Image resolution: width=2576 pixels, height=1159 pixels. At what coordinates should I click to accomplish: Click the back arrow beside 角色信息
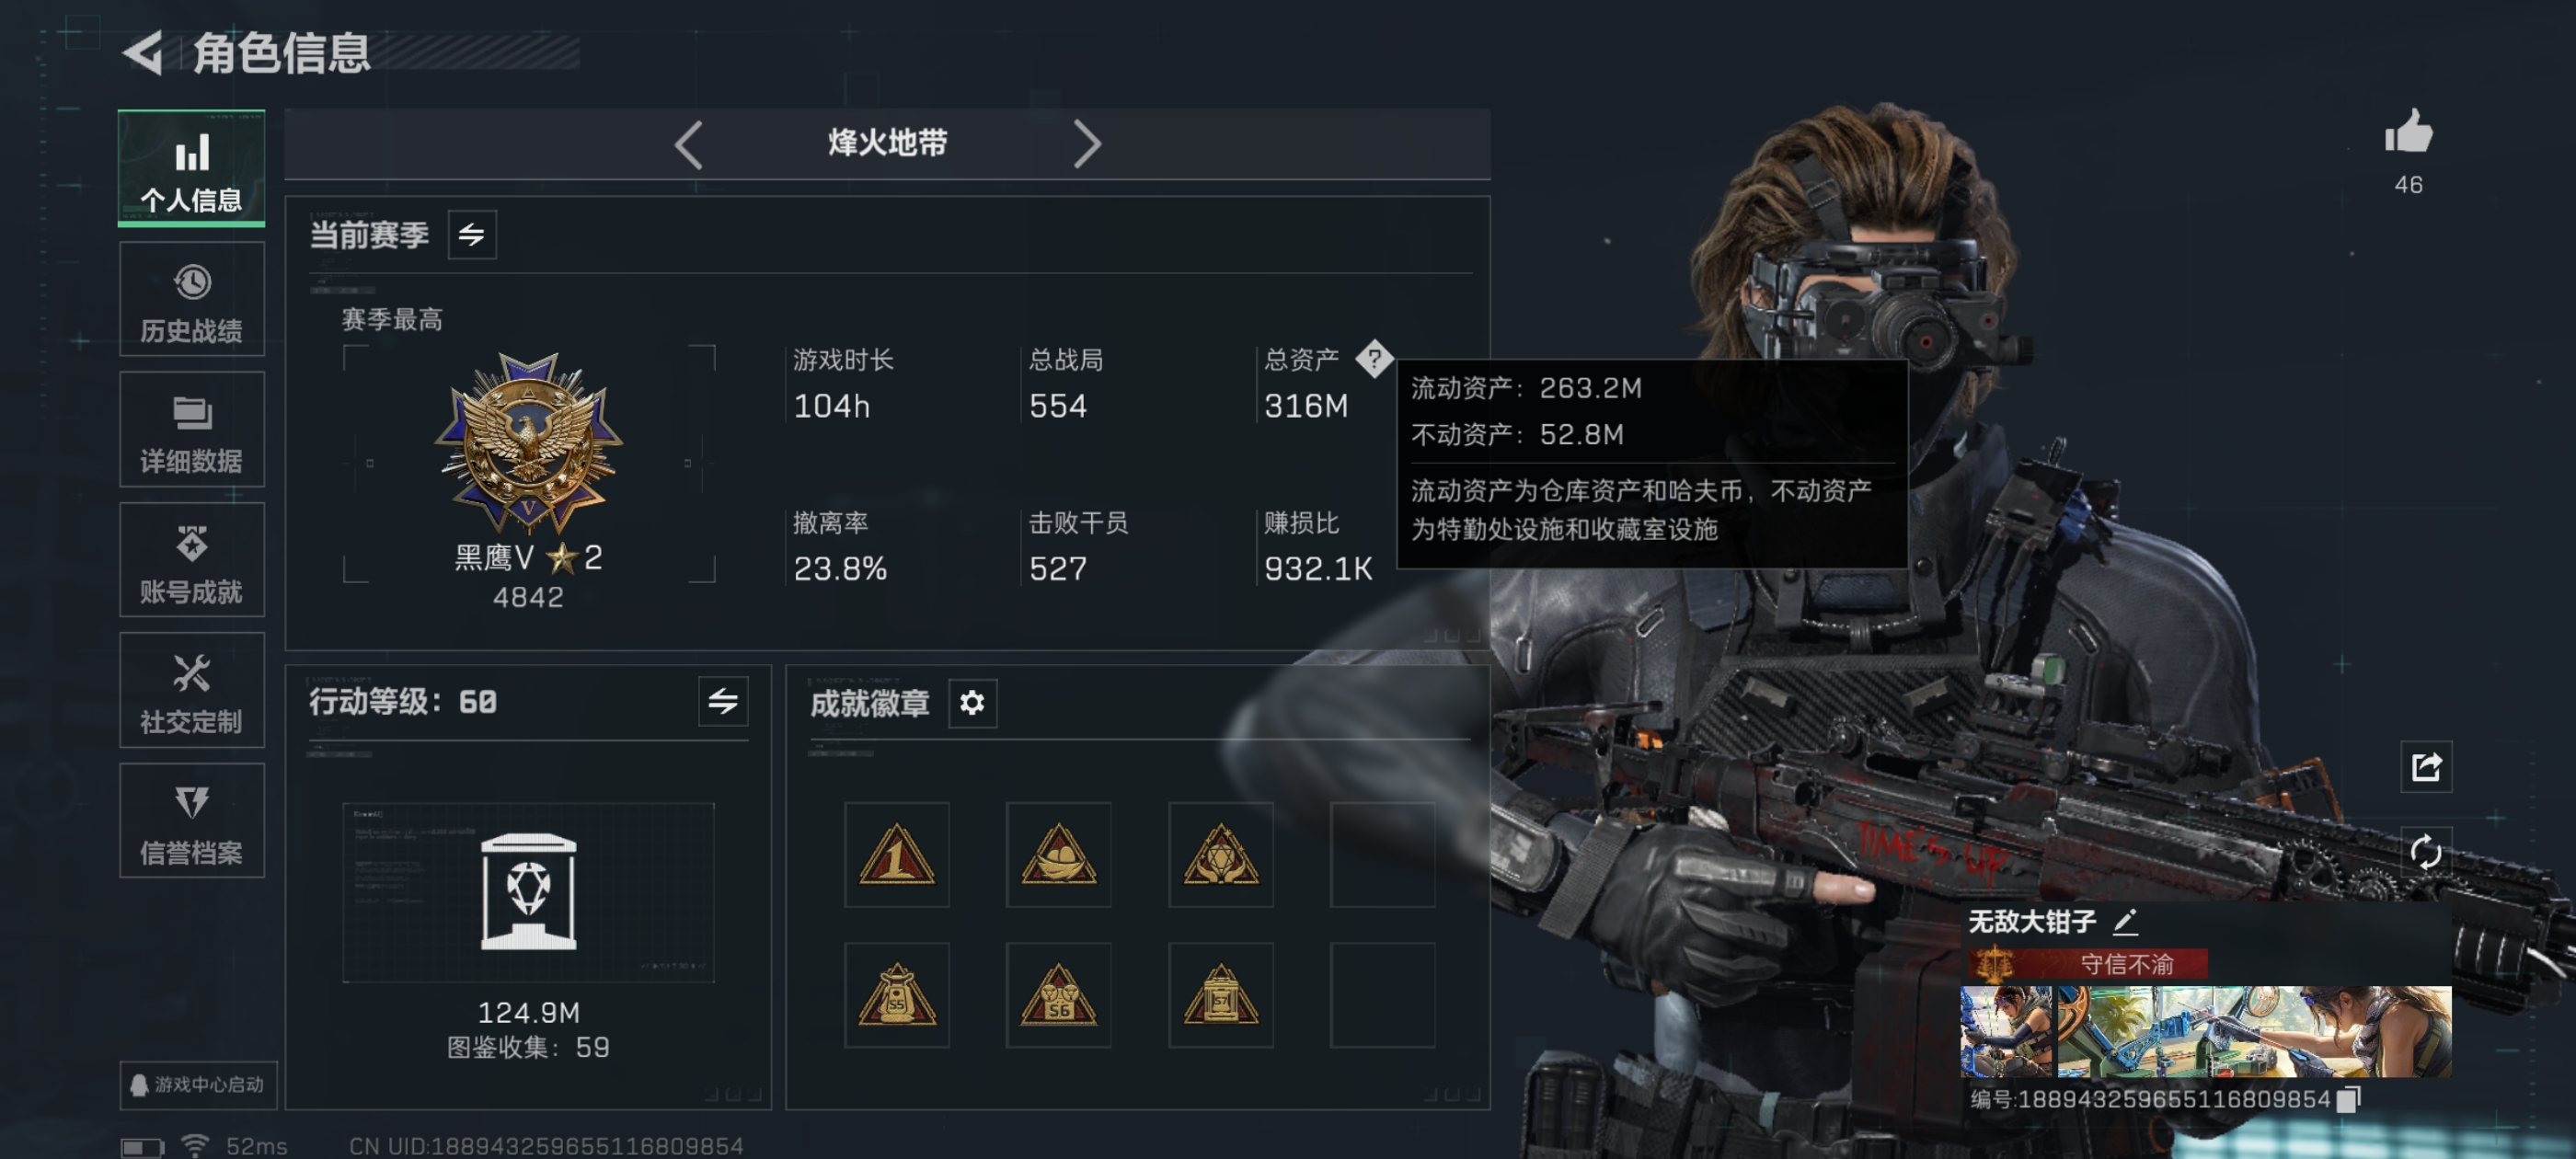pyautogui.click(x=143, y=52)
